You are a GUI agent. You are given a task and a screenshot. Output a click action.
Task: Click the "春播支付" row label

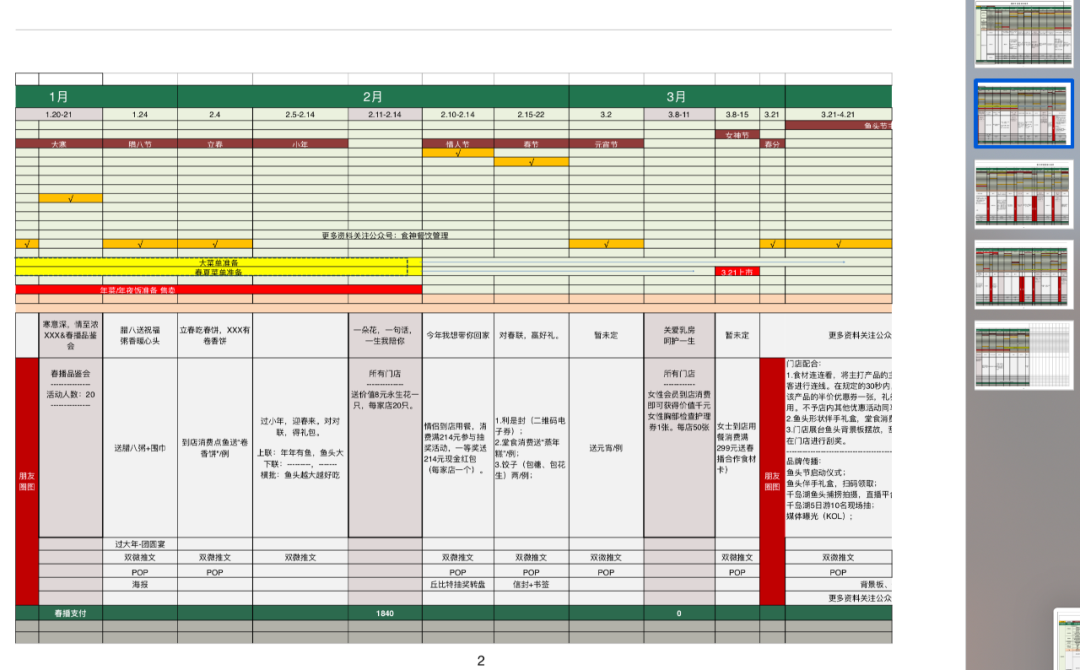click(x=70, y=613)
